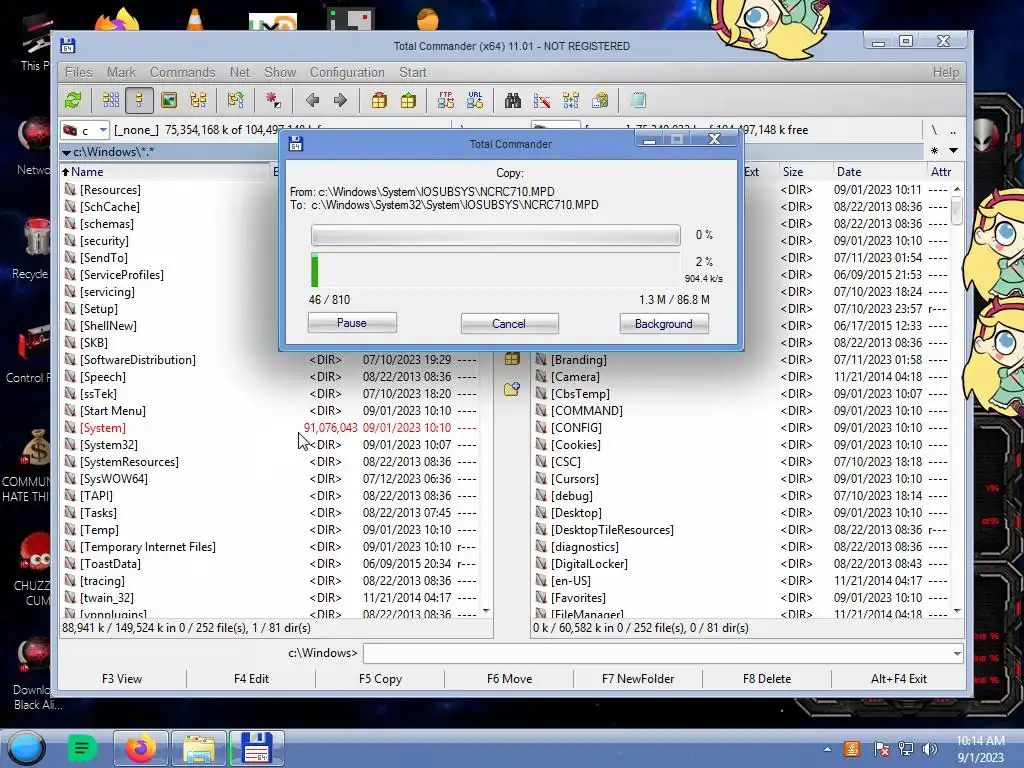1024x768 pixels.
Task: Sort left panel by Name column
Action: (x=165, y=172)
